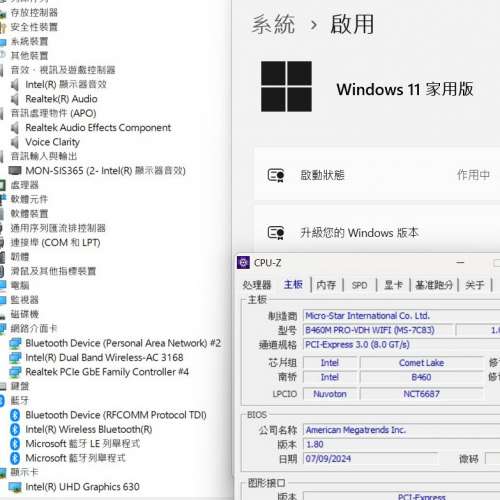Select the 主板 tab in CPU-Z
The width and height of the screenshot is (500, 500).
click(293, 285)
